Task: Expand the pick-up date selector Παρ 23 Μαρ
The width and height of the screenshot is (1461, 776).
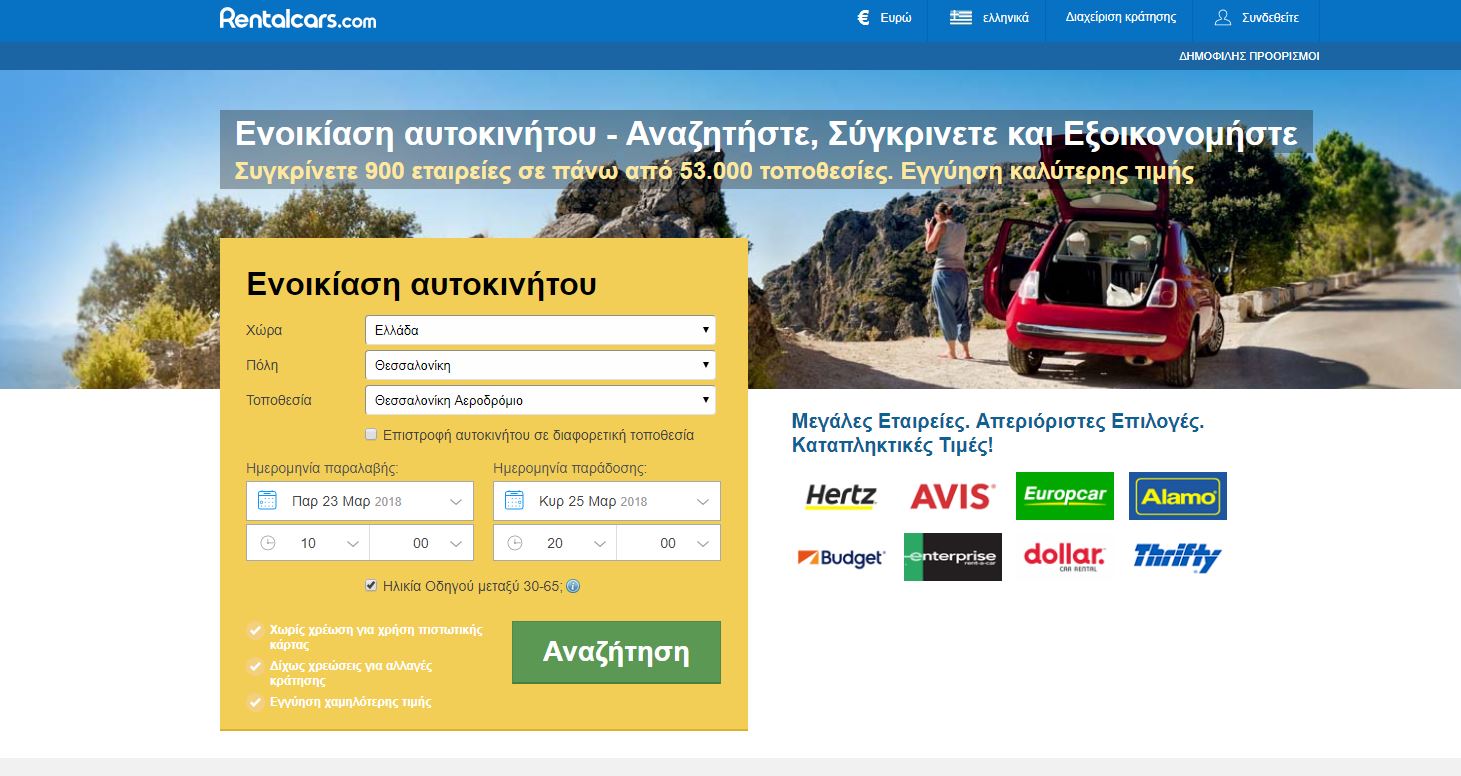Action: (360, 501)
